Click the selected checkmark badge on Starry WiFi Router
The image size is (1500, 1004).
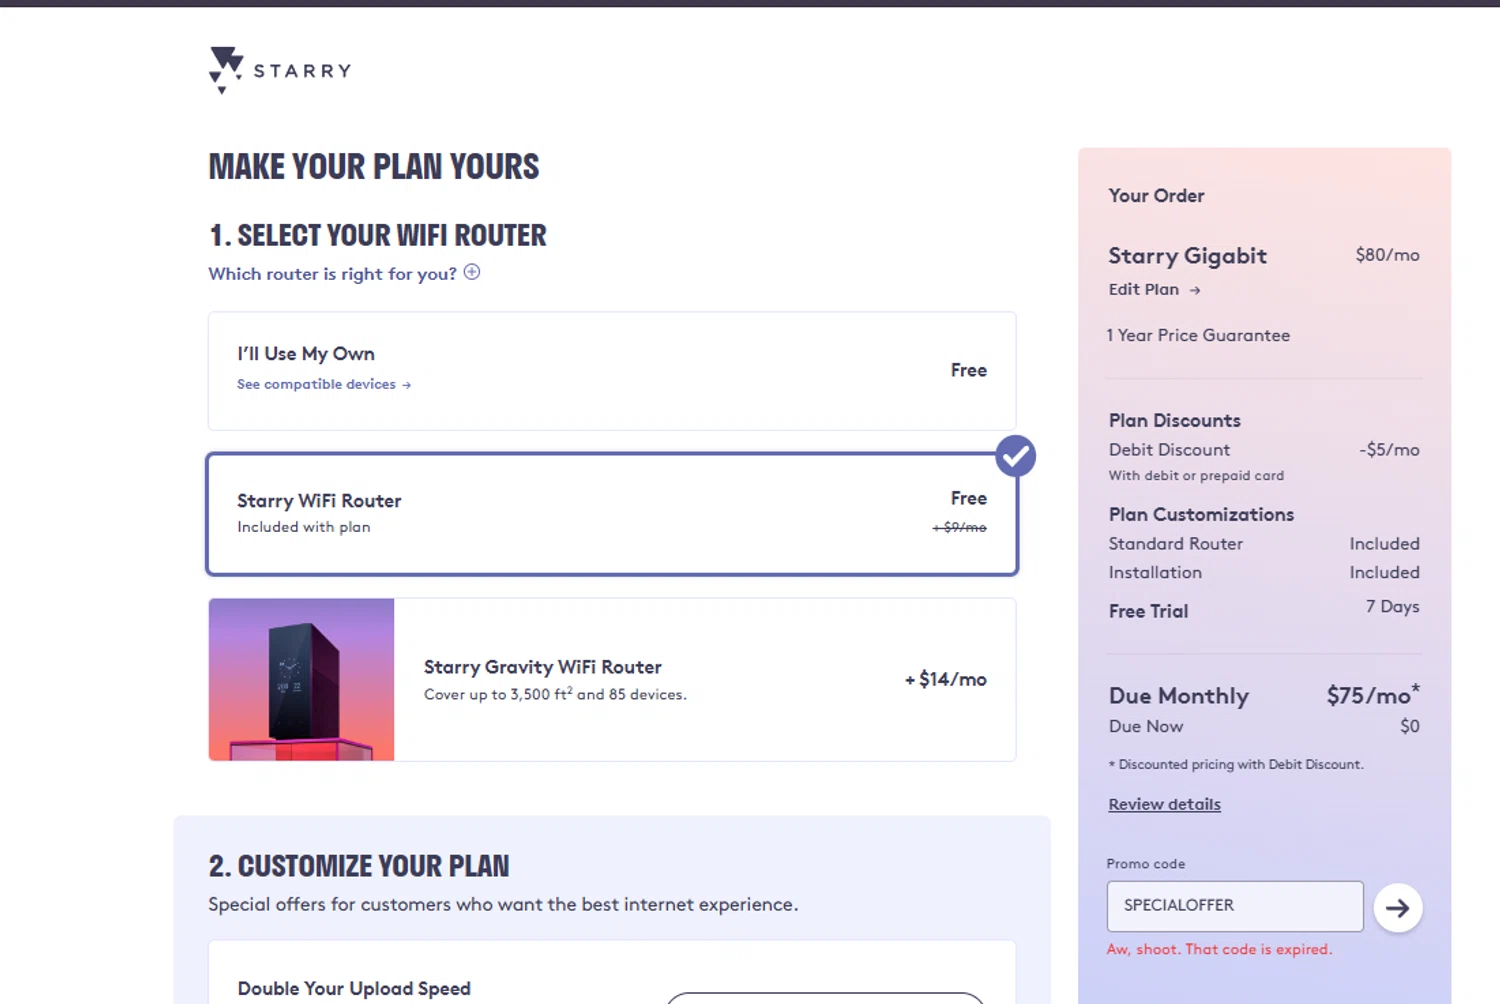pyautogui.click(x=1015, y=456)
